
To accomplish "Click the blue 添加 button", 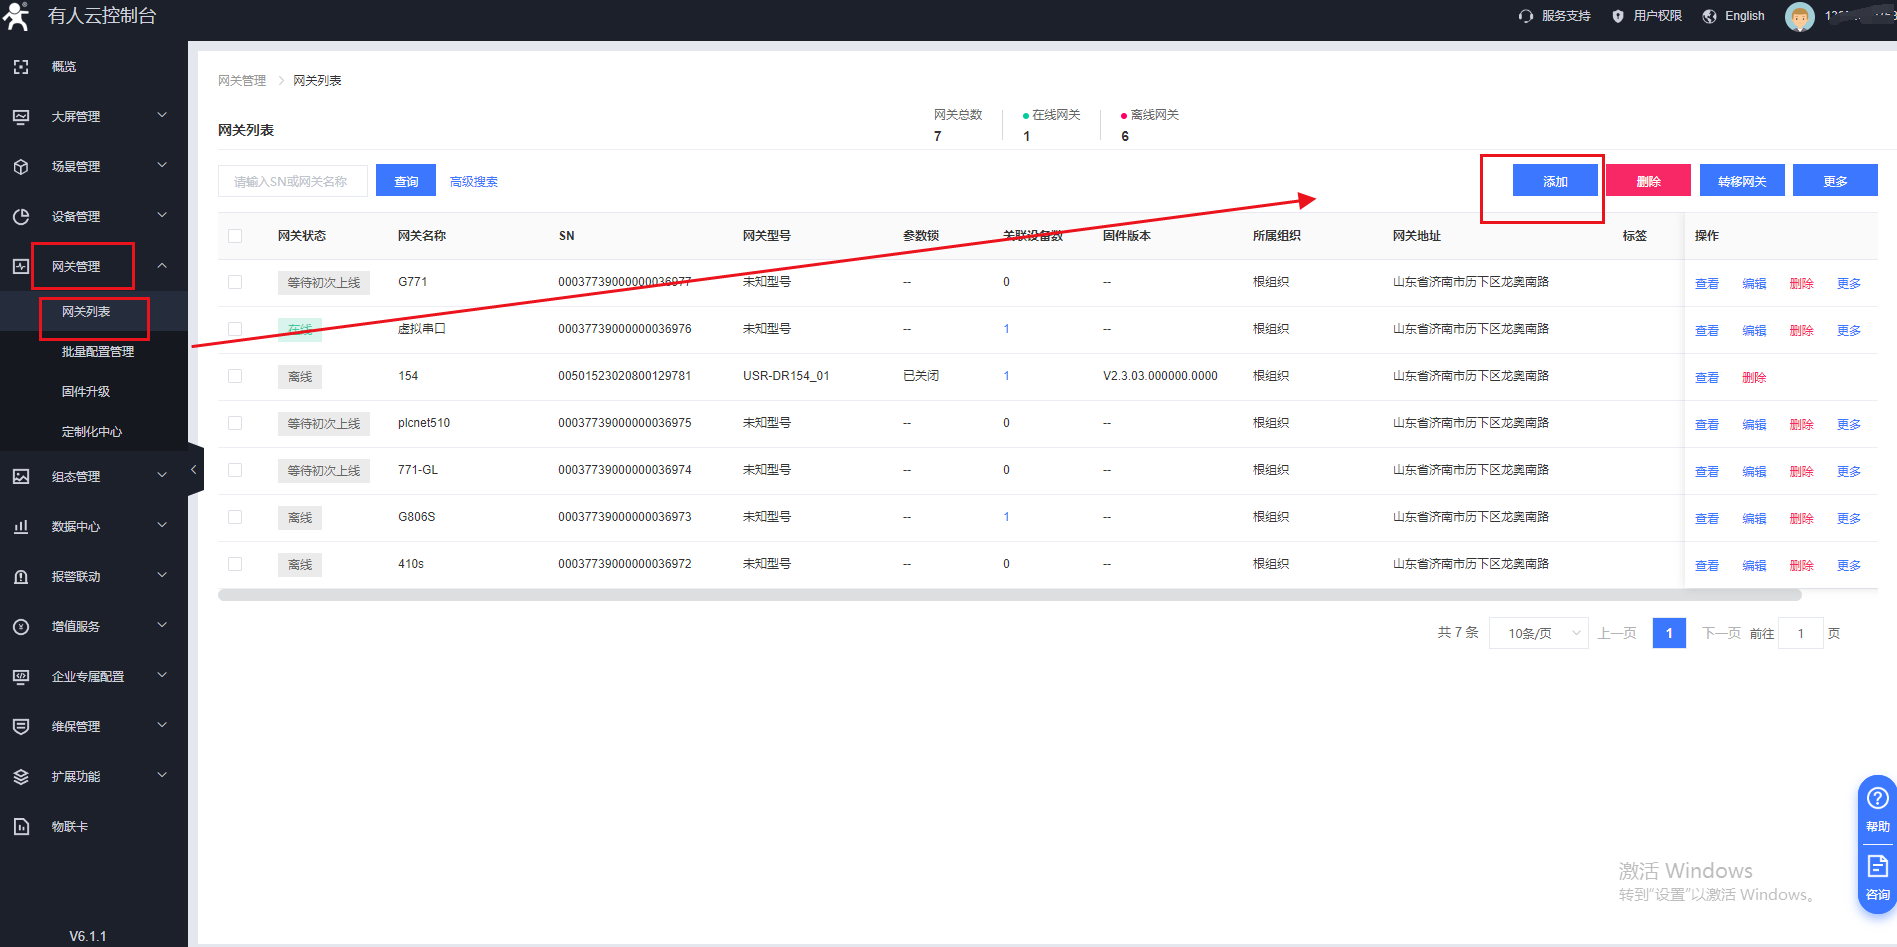I will (x=1555, y=181).
